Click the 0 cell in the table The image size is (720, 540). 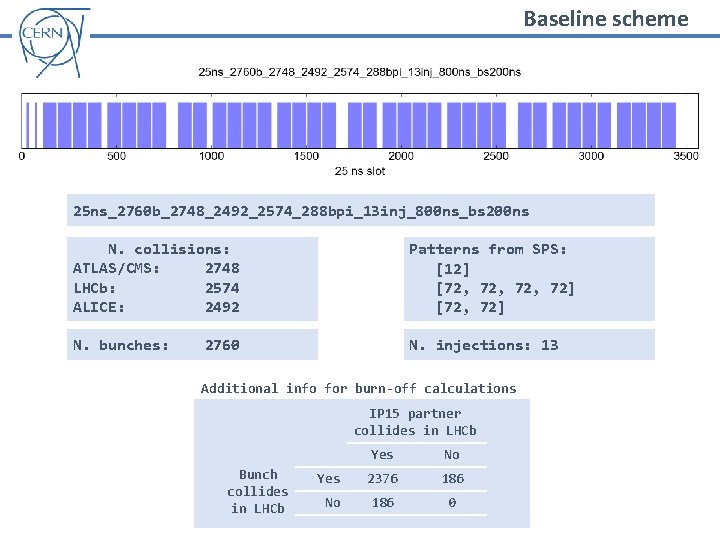point(452,503)
